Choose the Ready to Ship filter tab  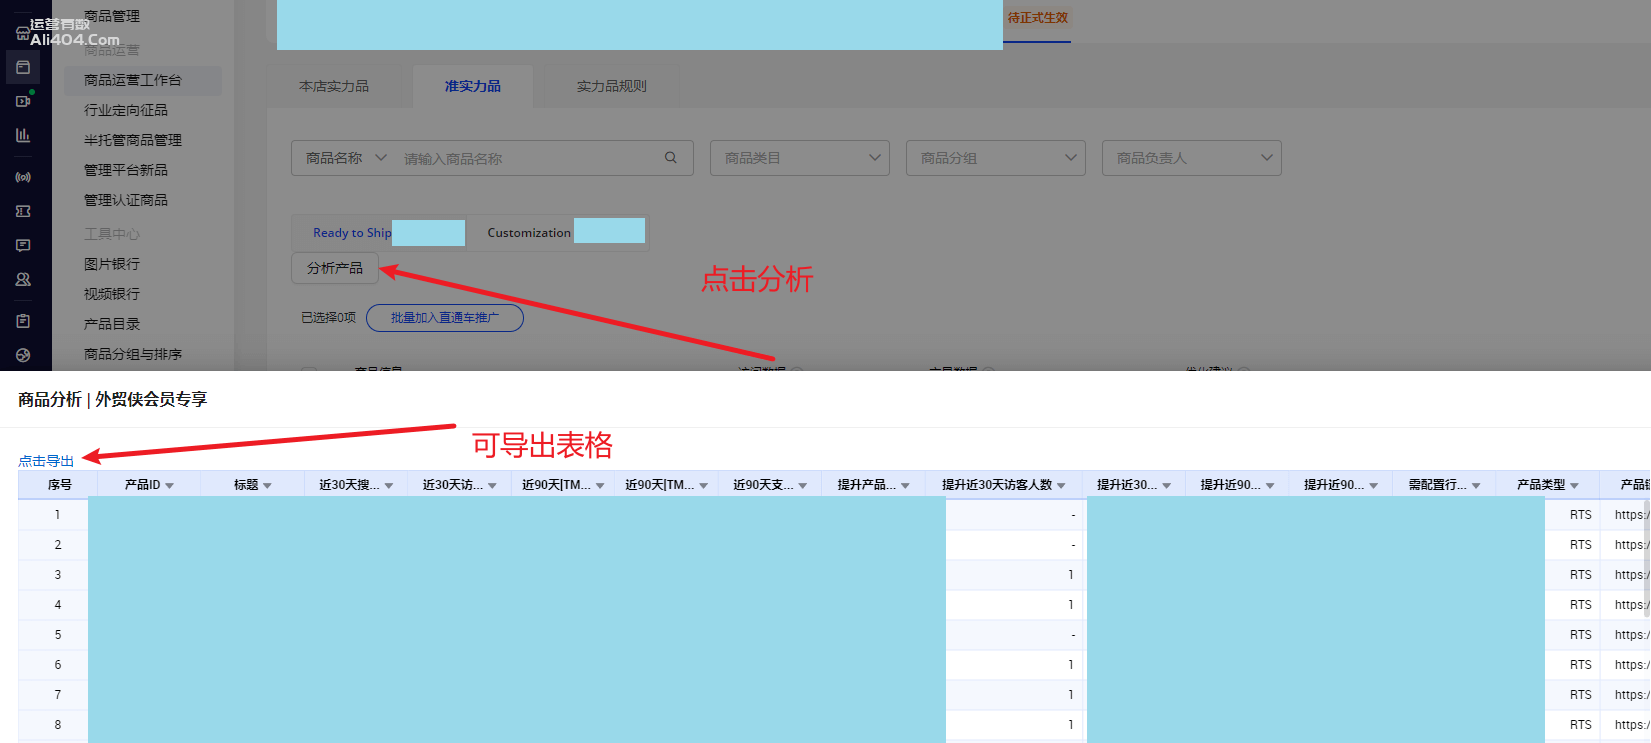point(352,233)
